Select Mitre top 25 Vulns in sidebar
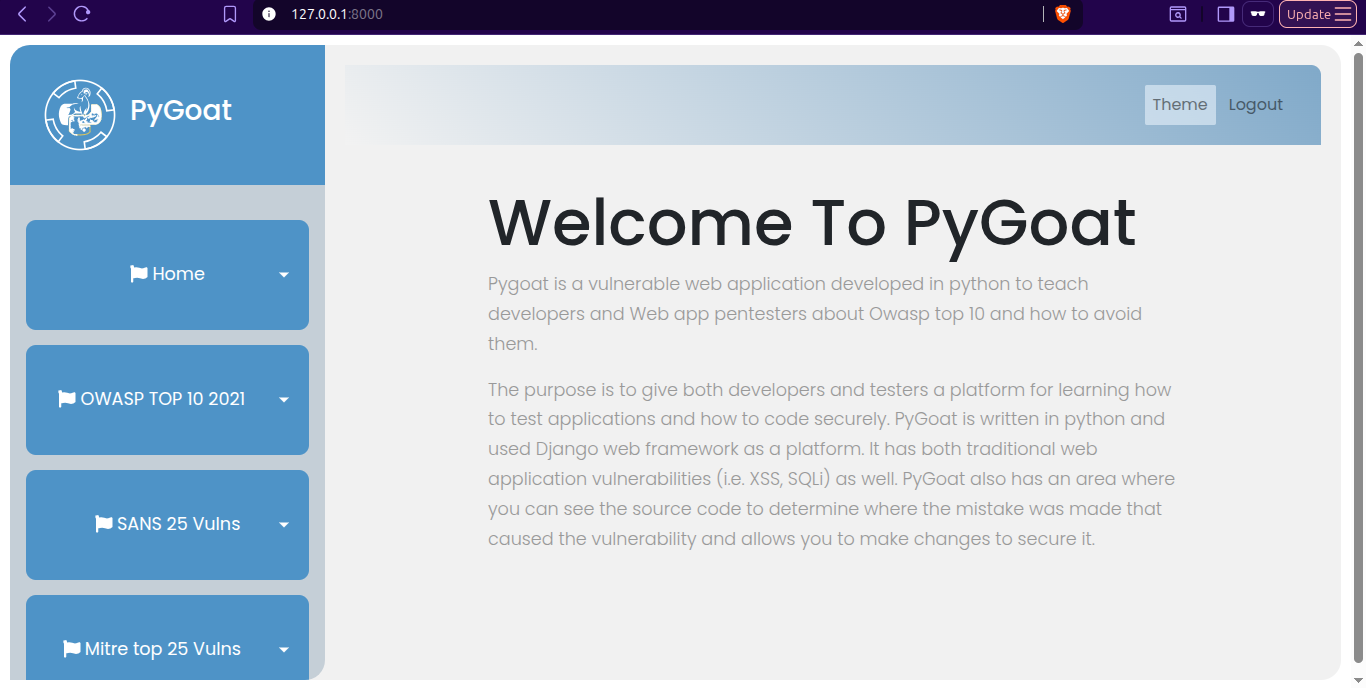Viewport: 1366px width, 688px height. click(x=167, y=638)
